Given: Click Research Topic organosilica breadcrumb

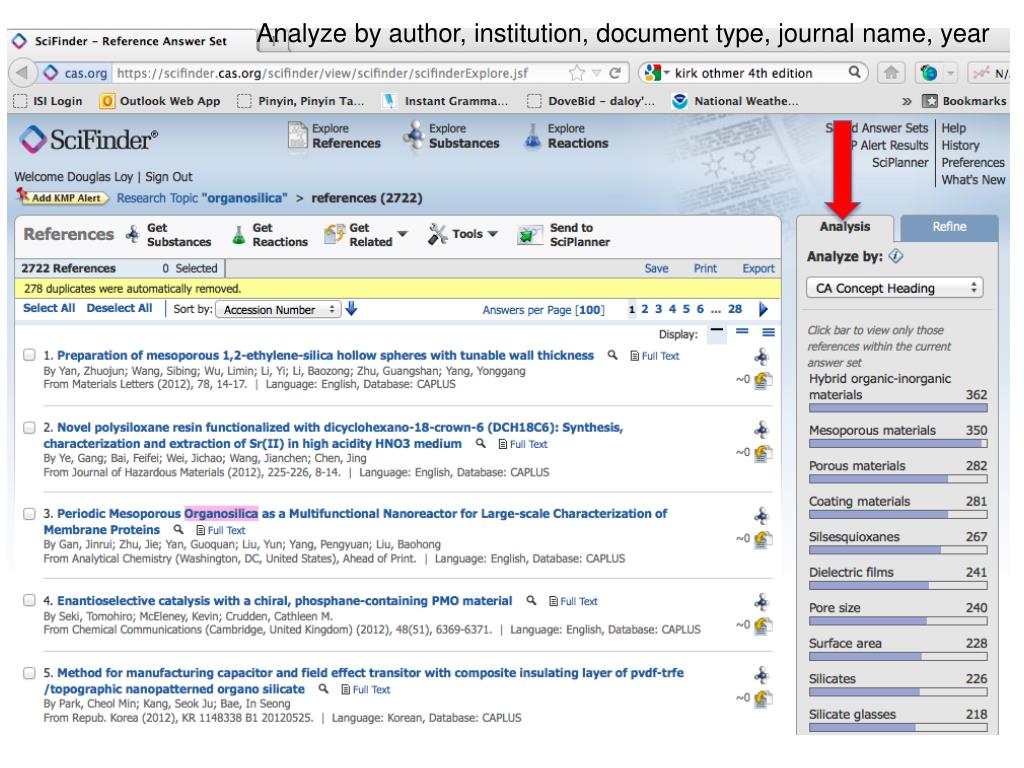Looking at the screenshot, I should click(x=202, y=197).
